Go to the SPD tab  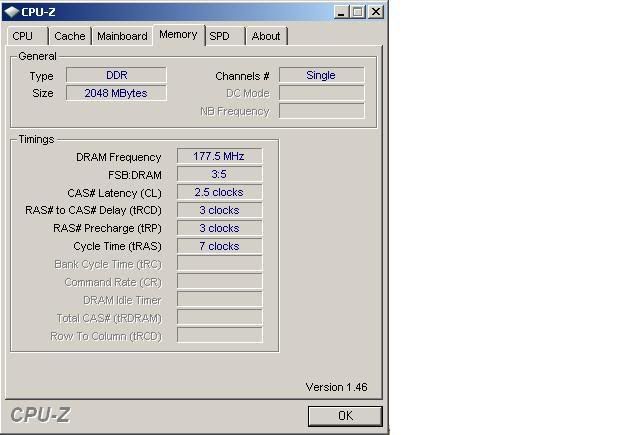click(219, 36)
